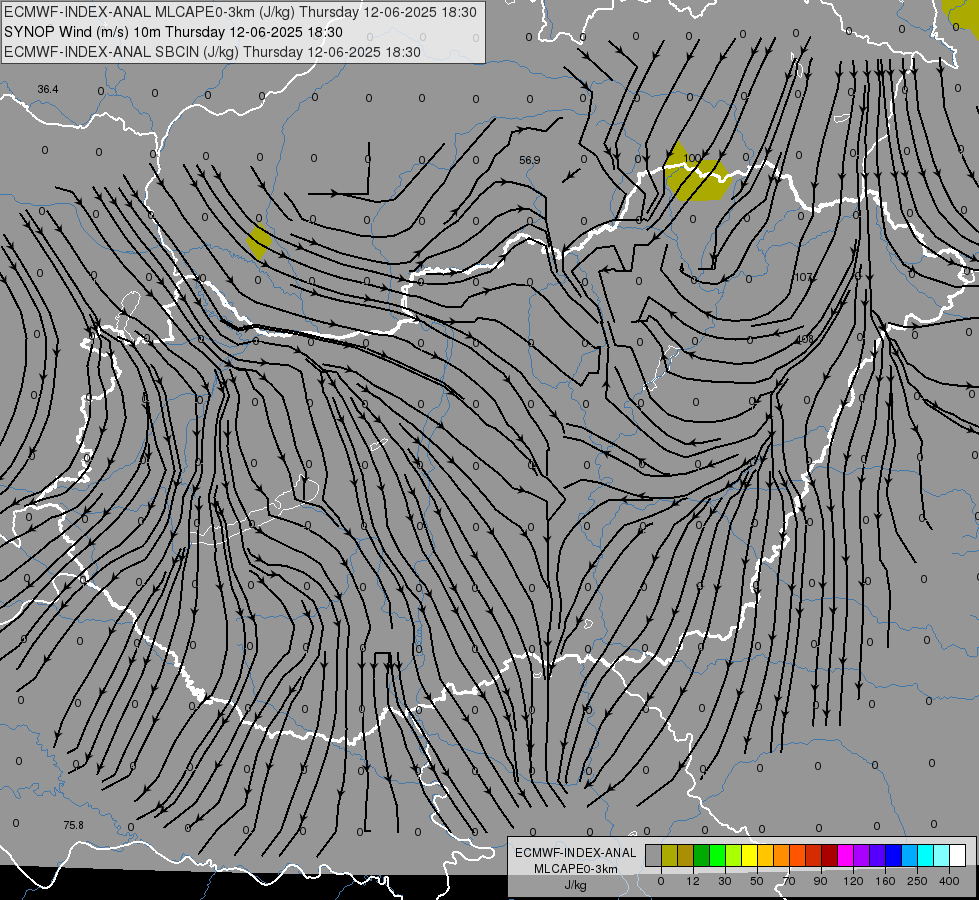Click the legend scale label 12
Image resolution: width=979 pixels, height=900 pixels.
[693, 881]
